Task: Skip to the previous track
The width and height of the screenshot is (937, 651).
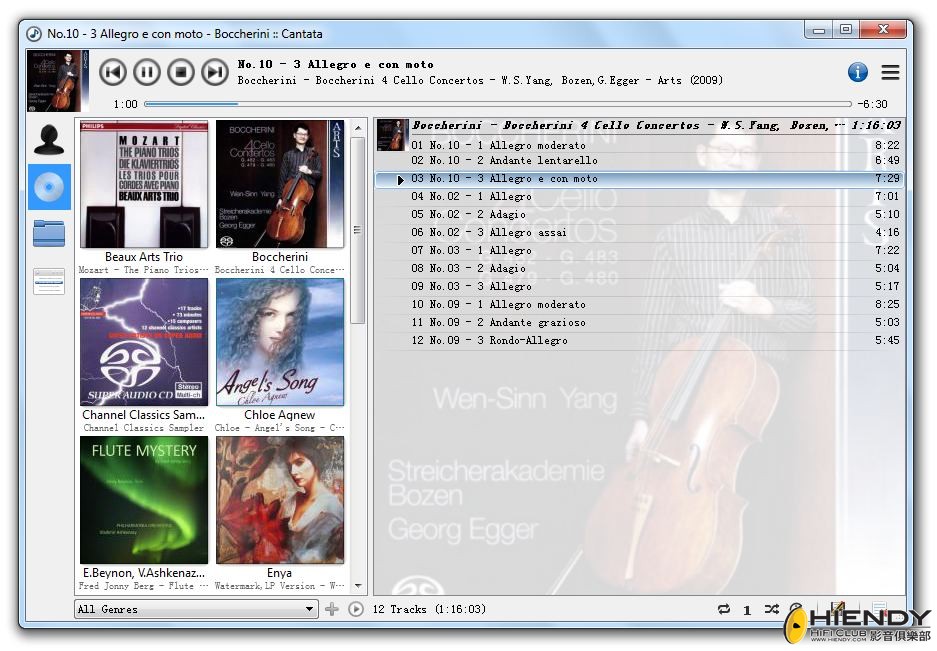Action: pyautogui.click(x=112, y=72)
